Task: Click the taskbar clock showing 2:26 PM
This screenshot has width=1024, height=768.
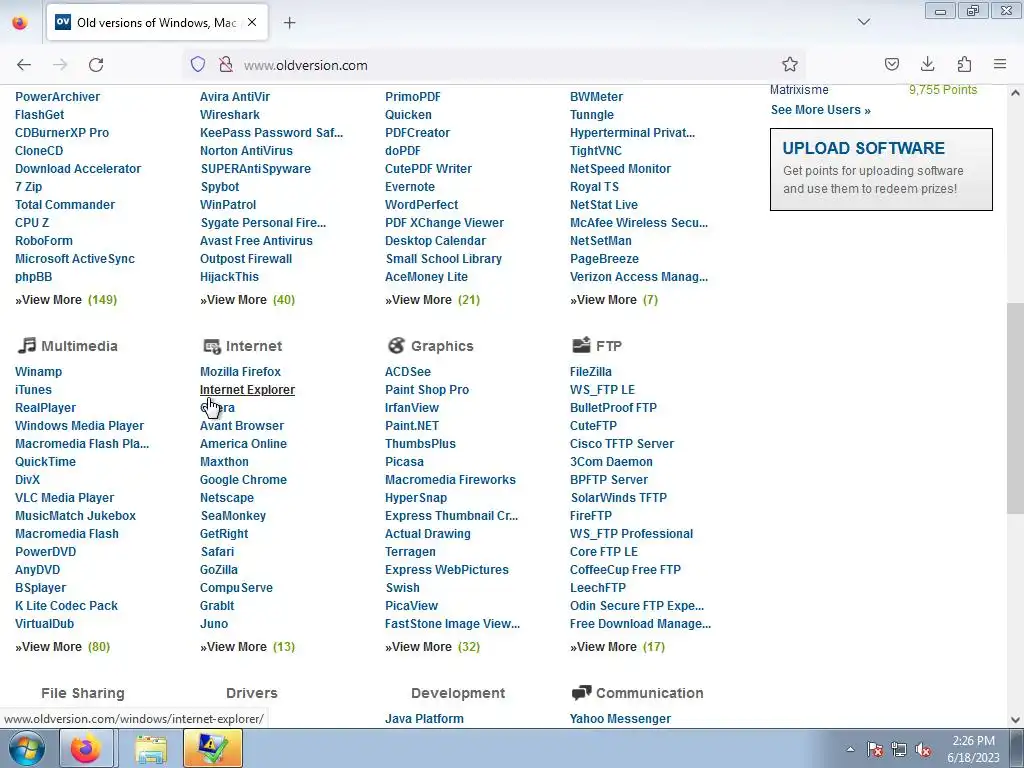Action: tap(973, 749)
